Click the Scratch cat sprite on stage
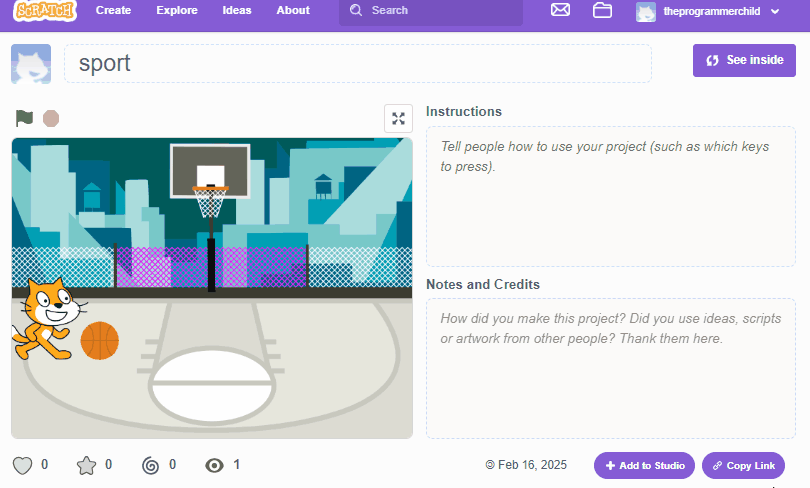The height and width of the screenshot is (488, 810). 49,319
